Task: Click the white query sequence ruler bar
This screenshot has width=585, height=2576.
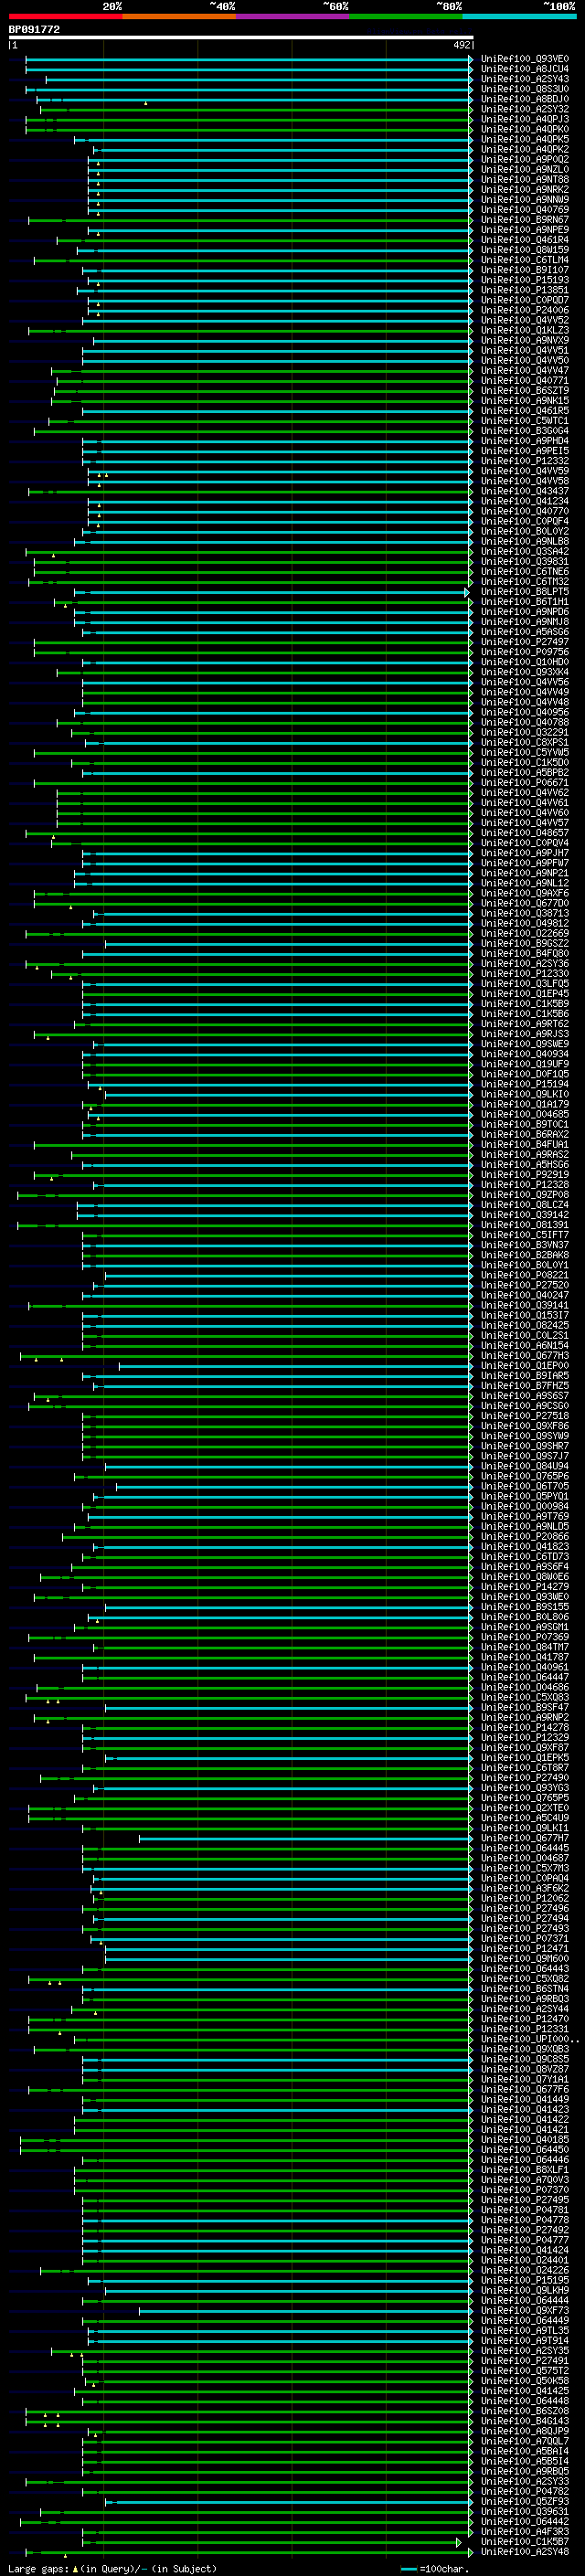Action: click(241, 38)
